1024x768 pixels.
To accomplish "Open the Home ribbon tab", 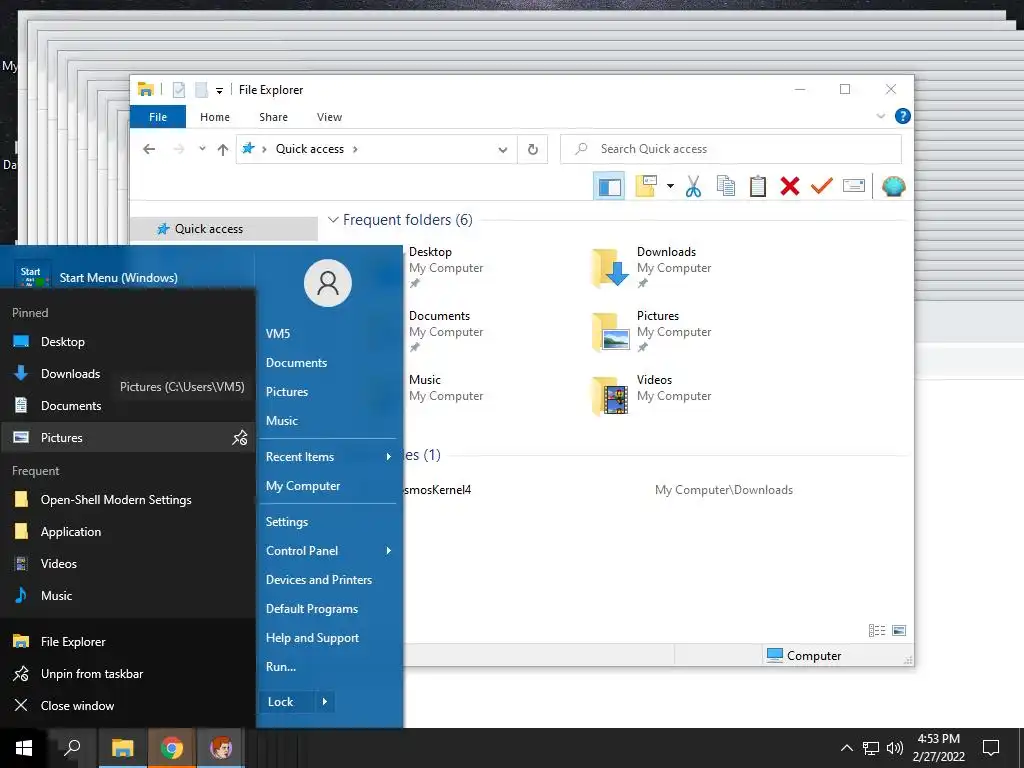I will [x=215, y=117].
